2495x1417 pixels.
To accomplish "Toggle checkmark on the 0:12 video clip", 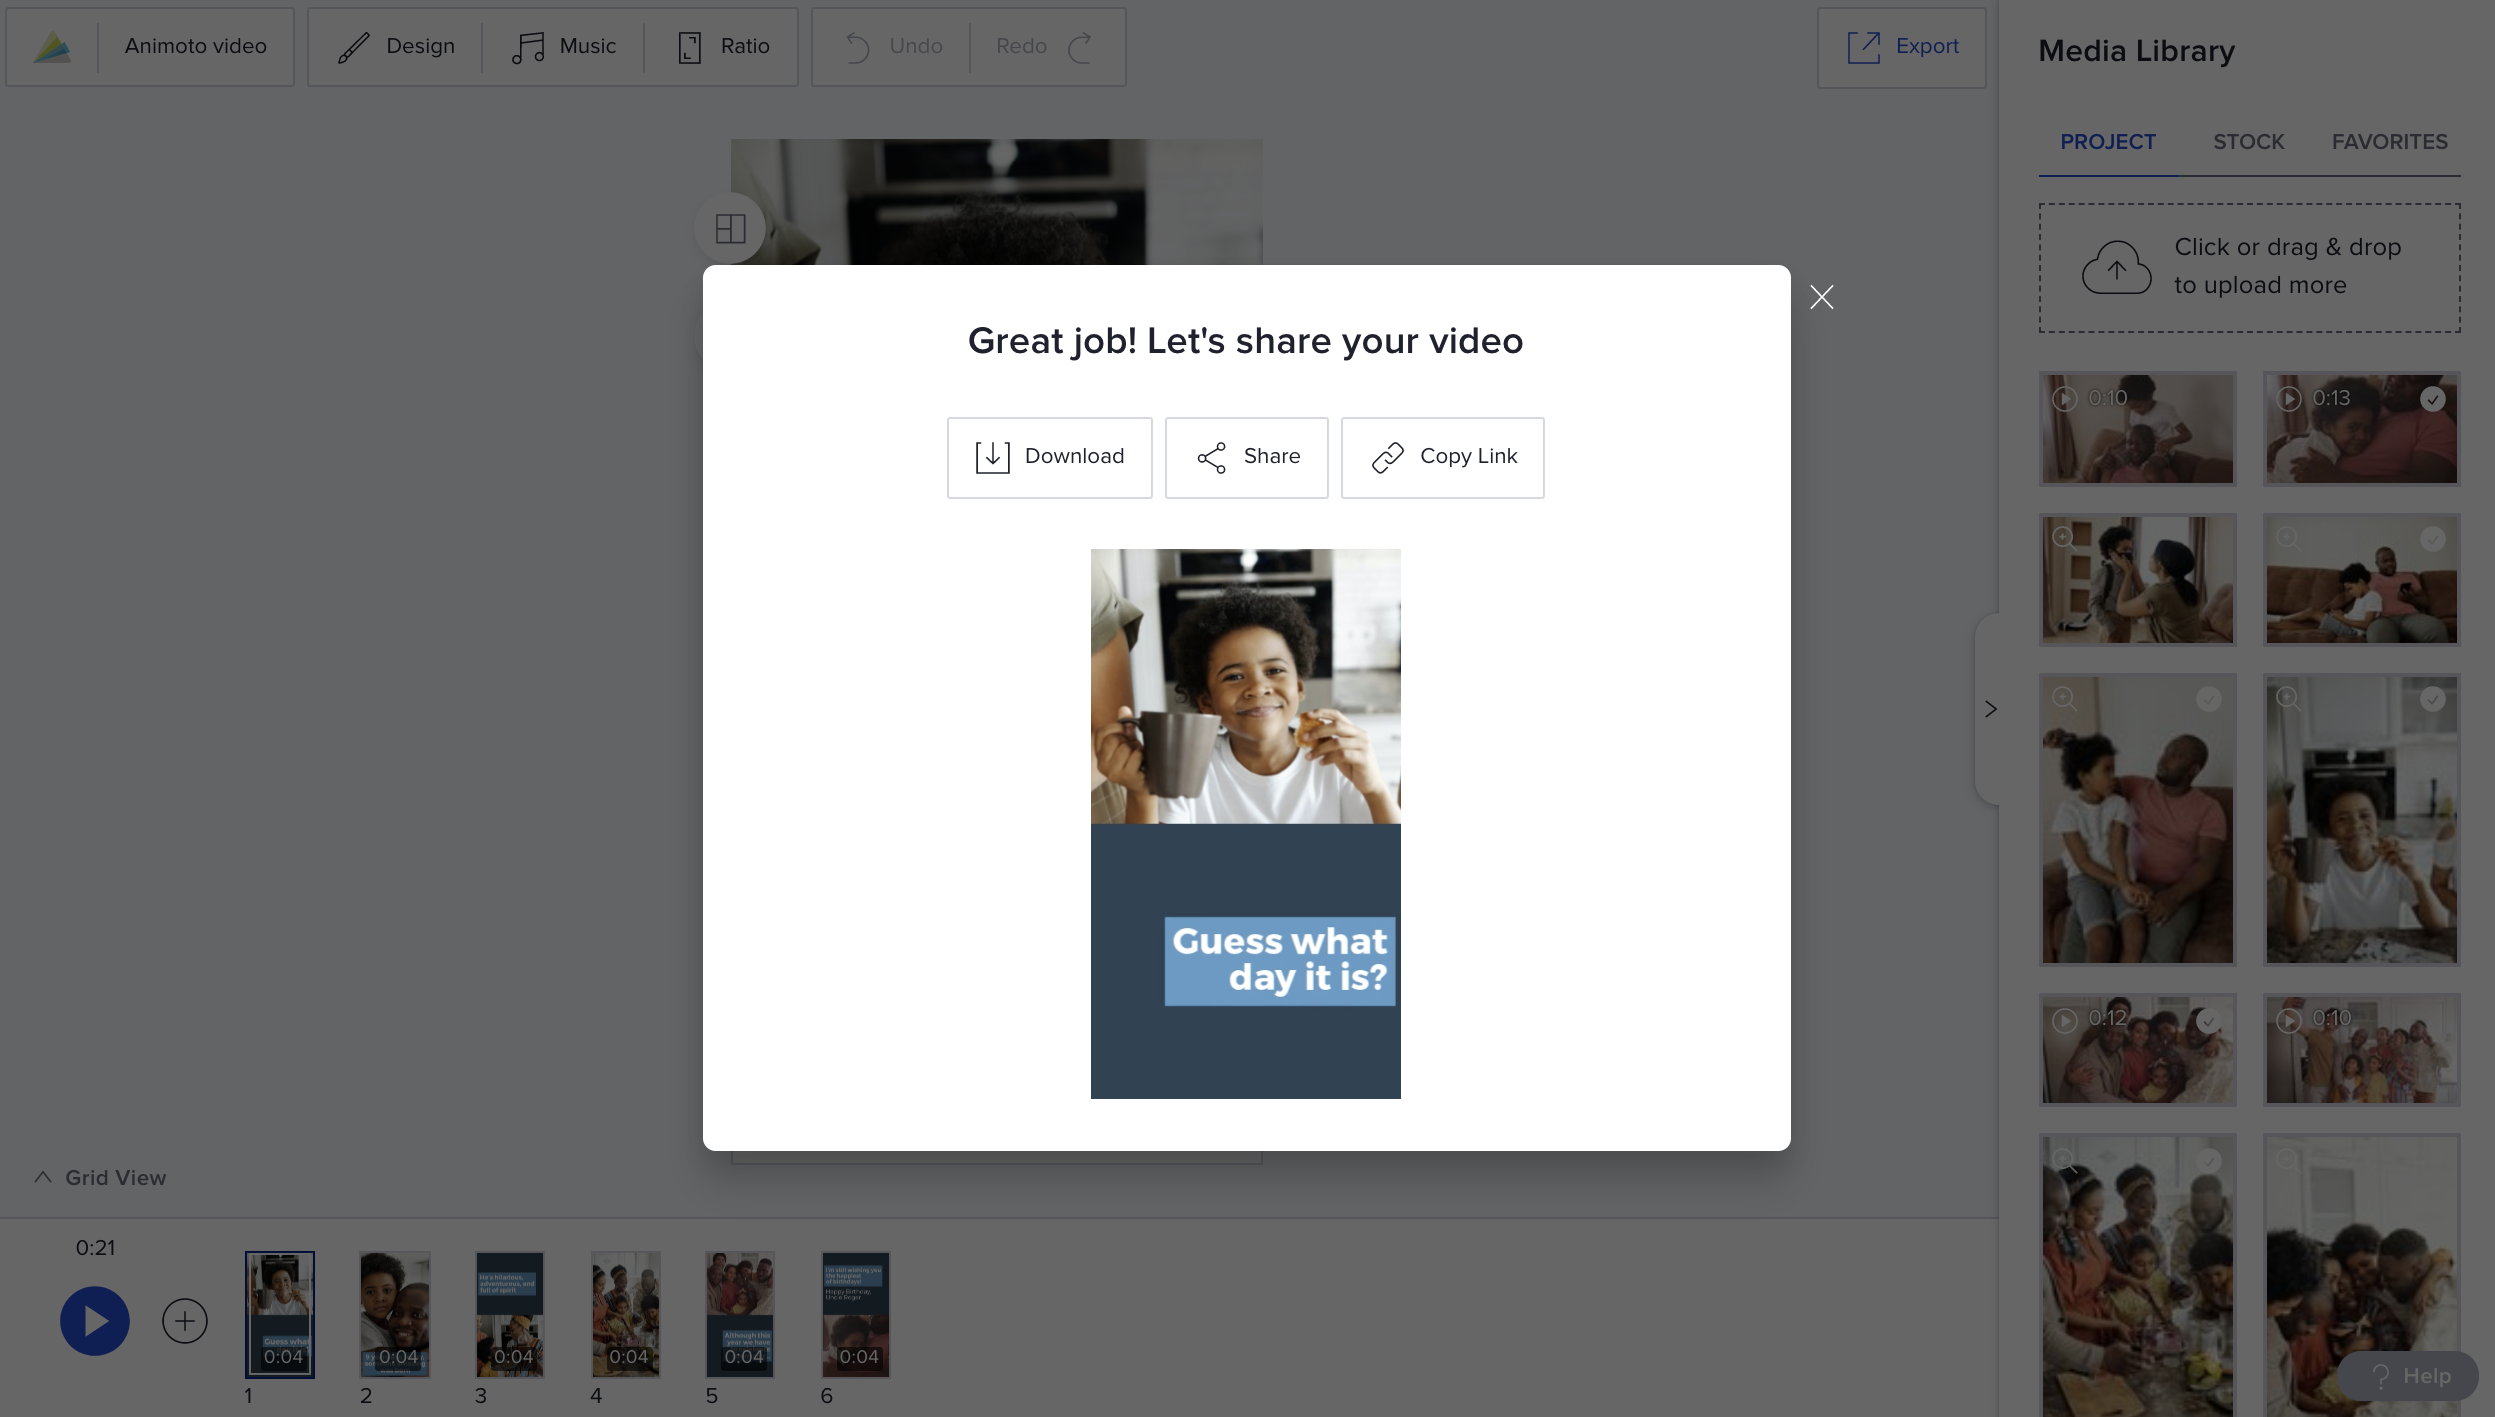I will 2208,1020.
